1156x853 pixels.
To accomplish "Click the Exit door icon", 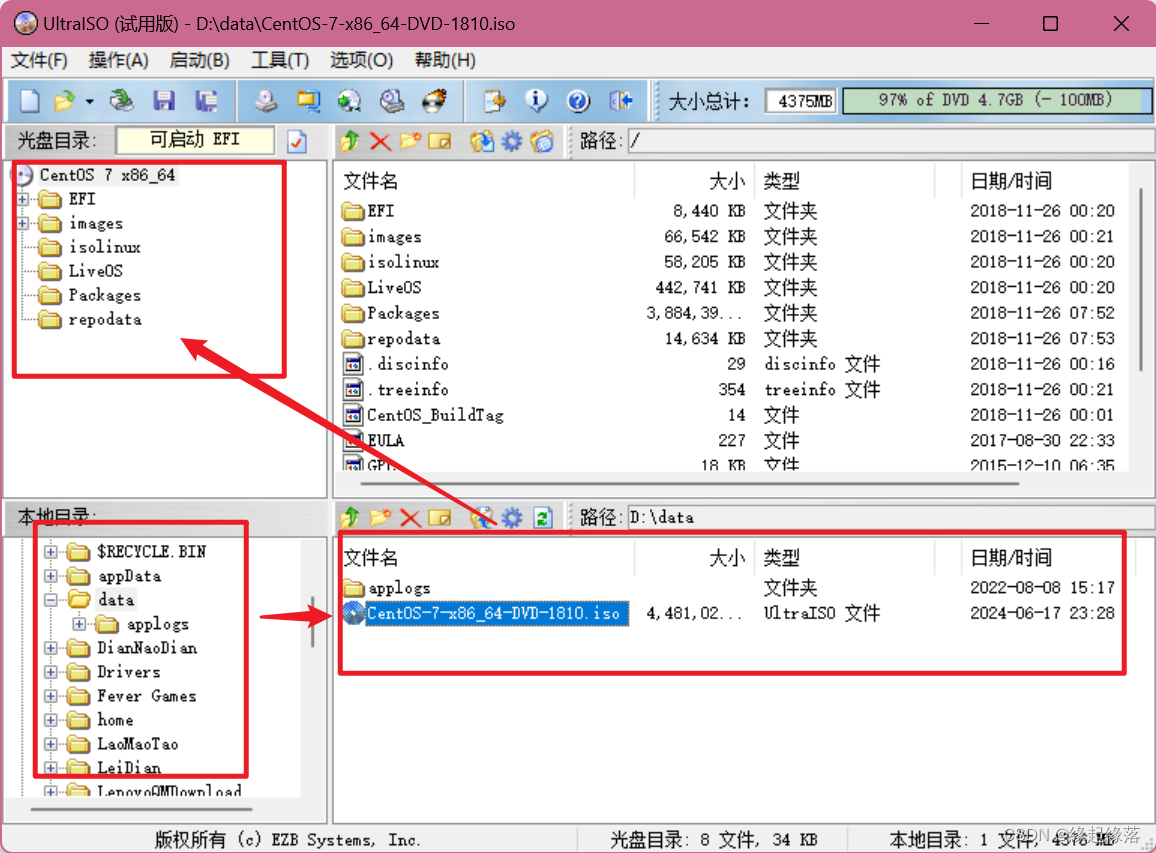I will pyautogui.click(x=621, y=100).
